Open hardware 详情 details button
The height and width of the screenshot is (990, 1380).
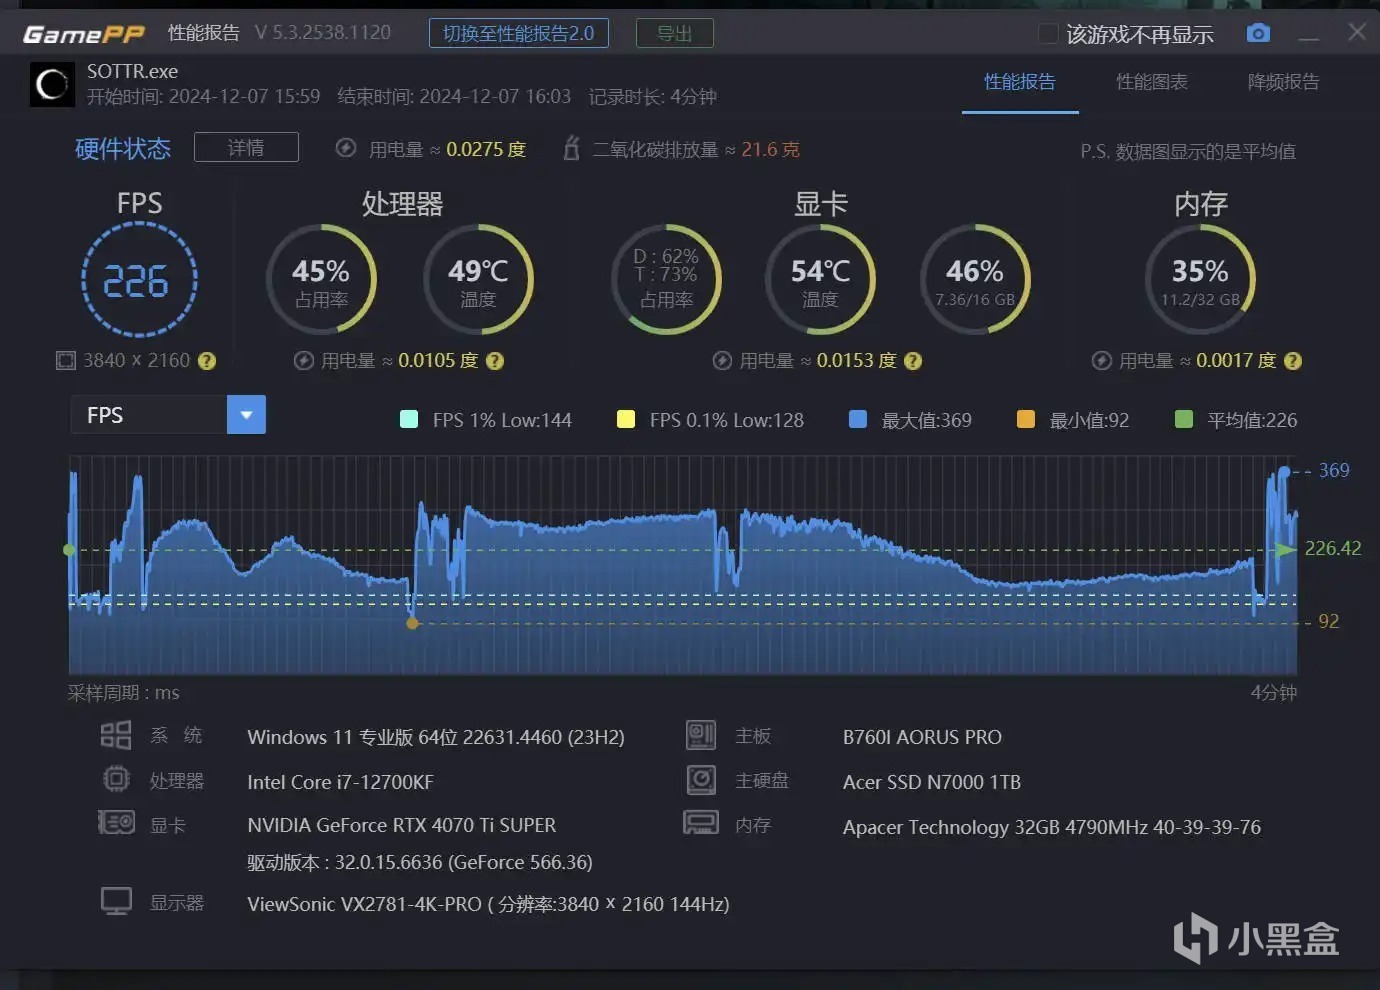coord(246,147)
